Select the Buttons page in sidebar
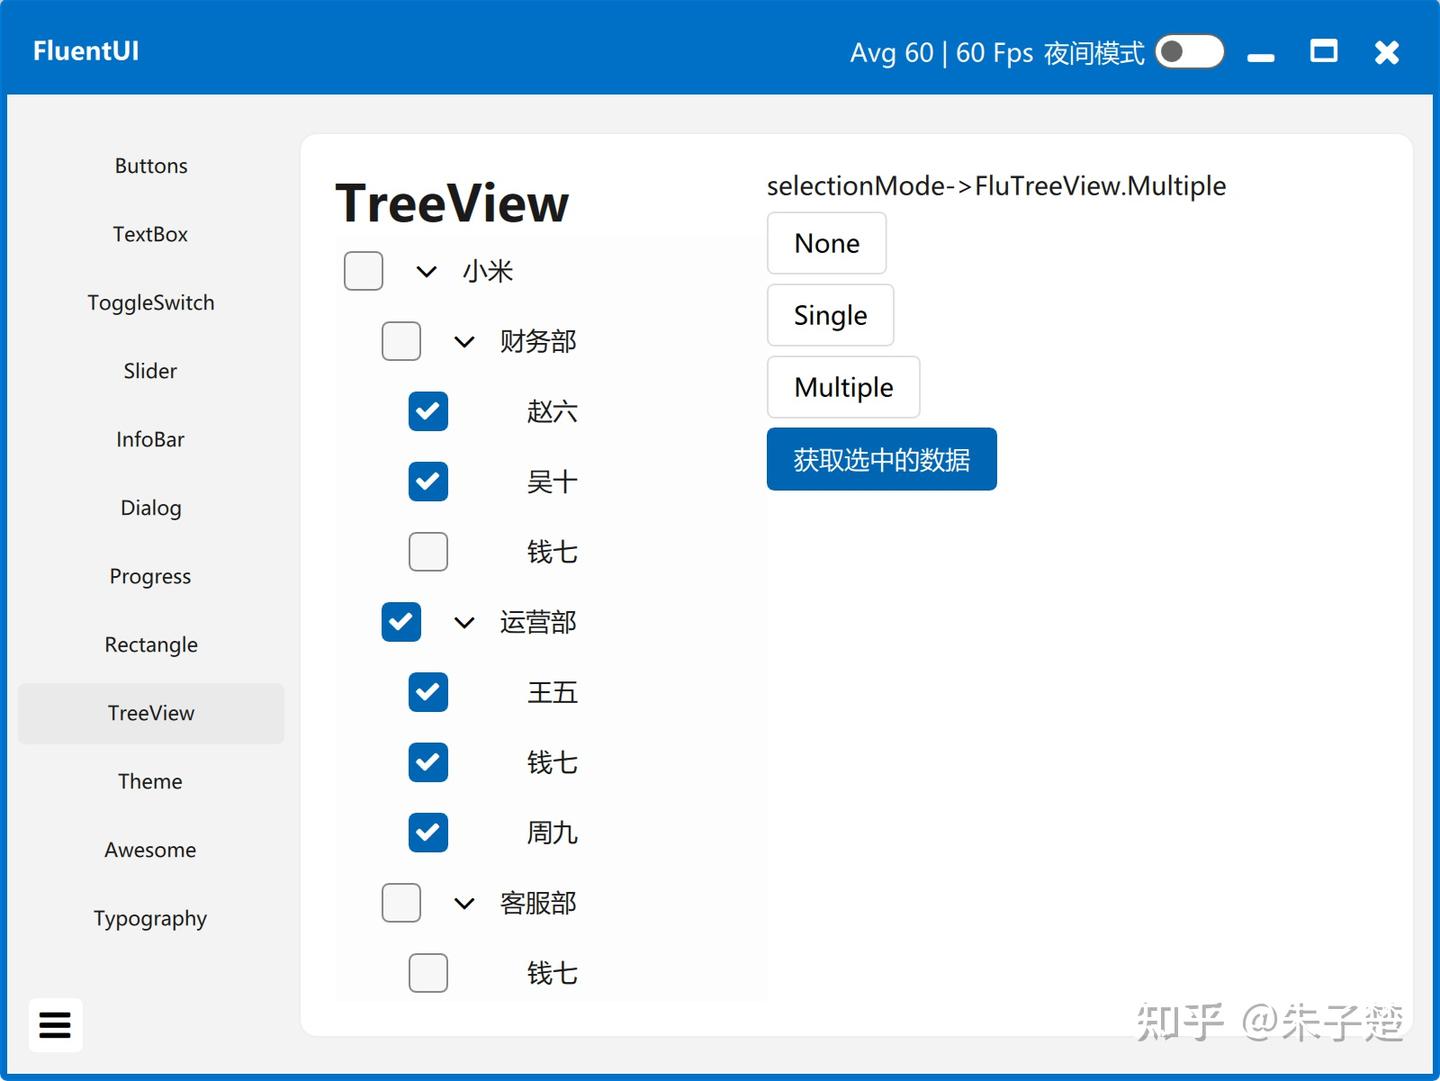This screenshot has width=1440, height=1081. click(150, 165)
